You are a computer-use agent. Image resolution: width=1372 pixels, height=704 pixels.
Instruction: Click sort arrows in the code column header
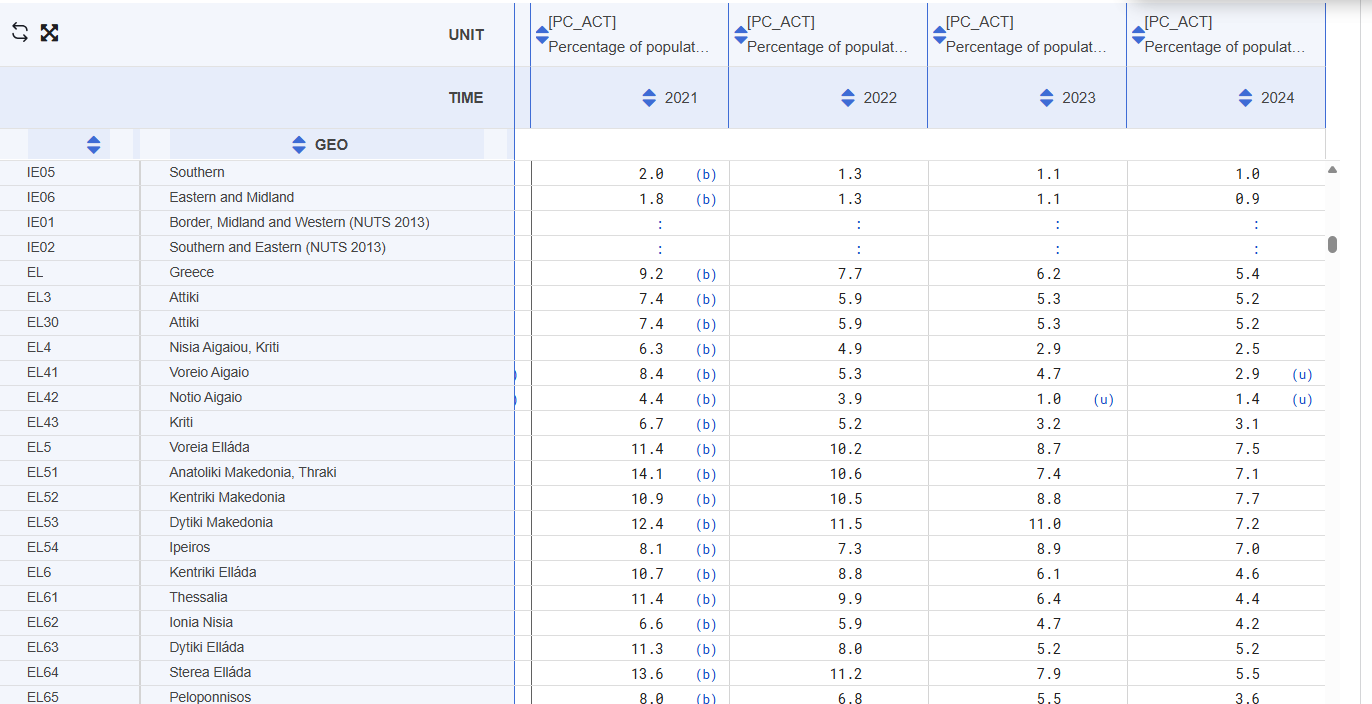click(x=93, y=145)
